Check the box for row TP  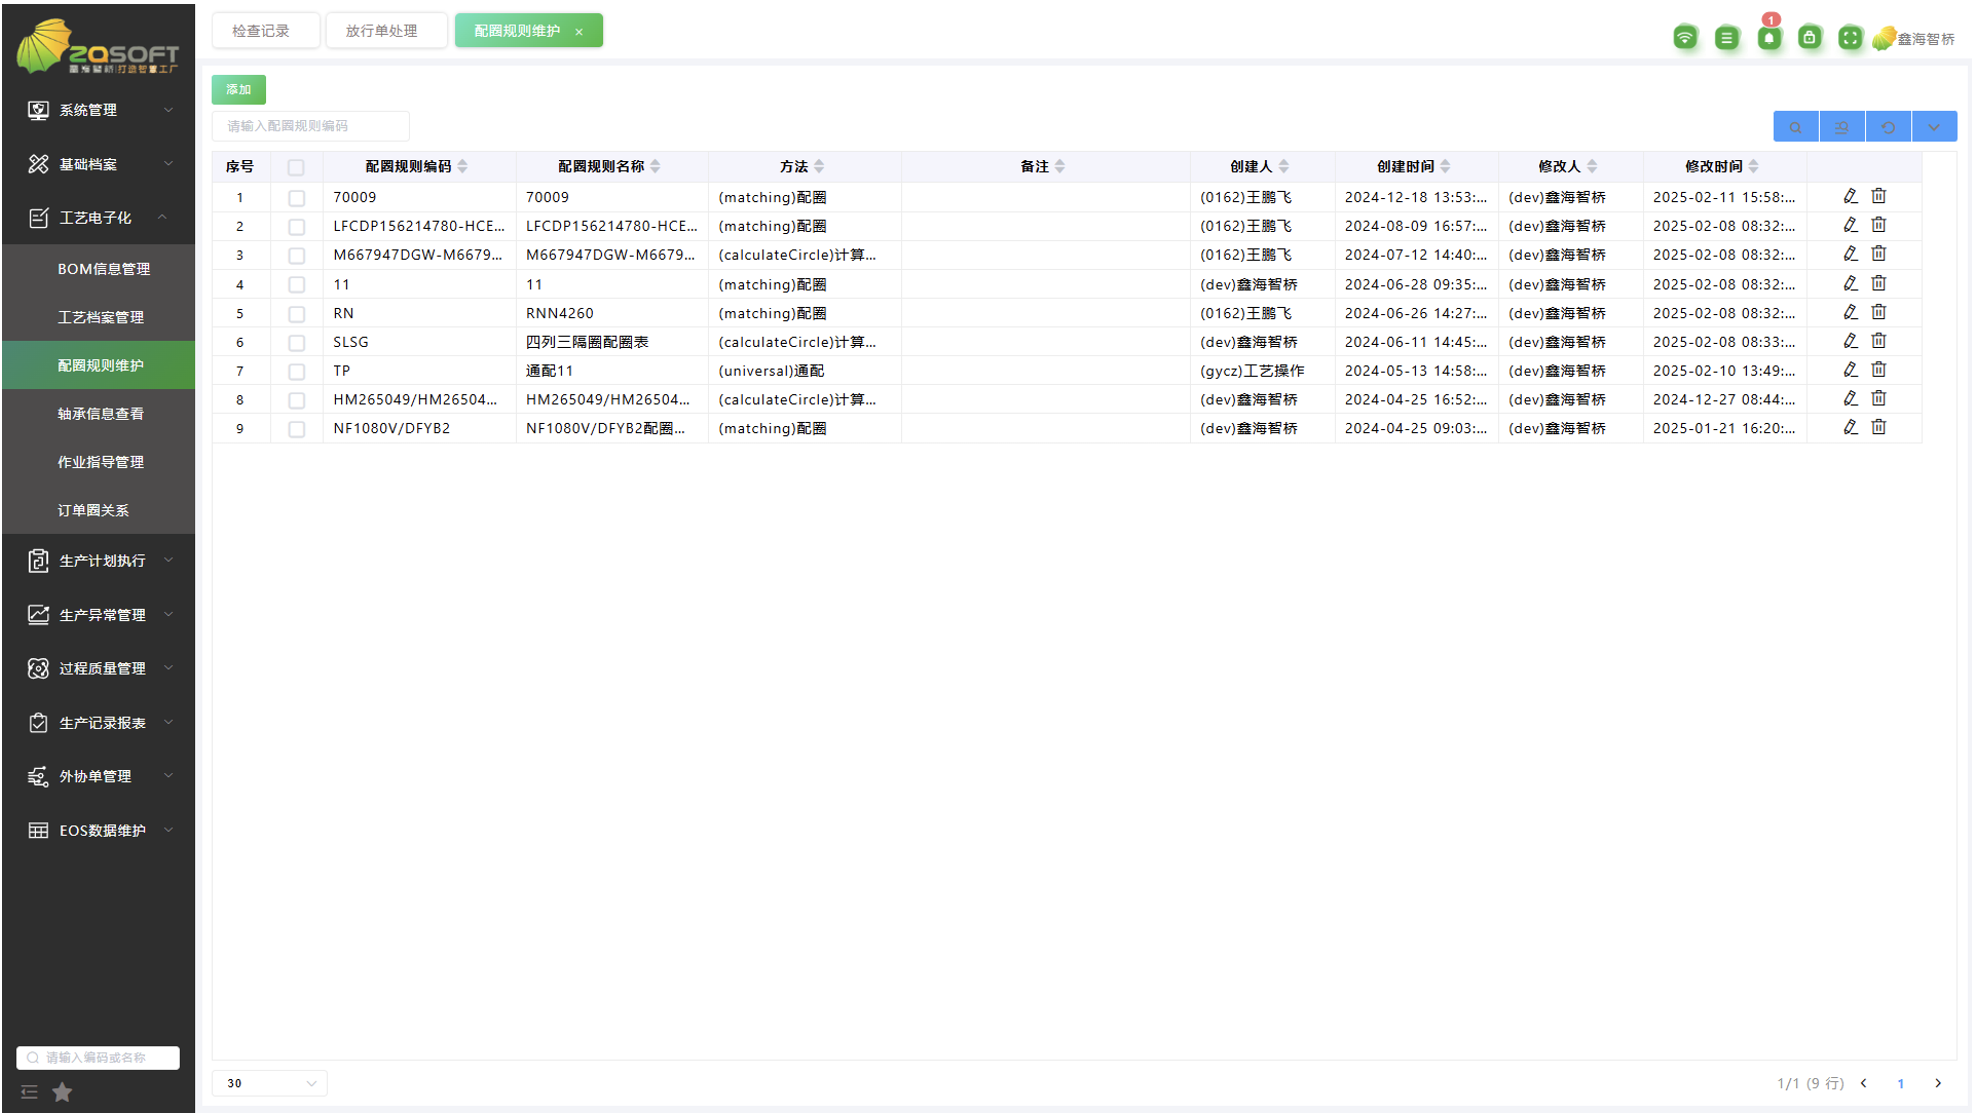pyautogui.click(x=296, y=371)
